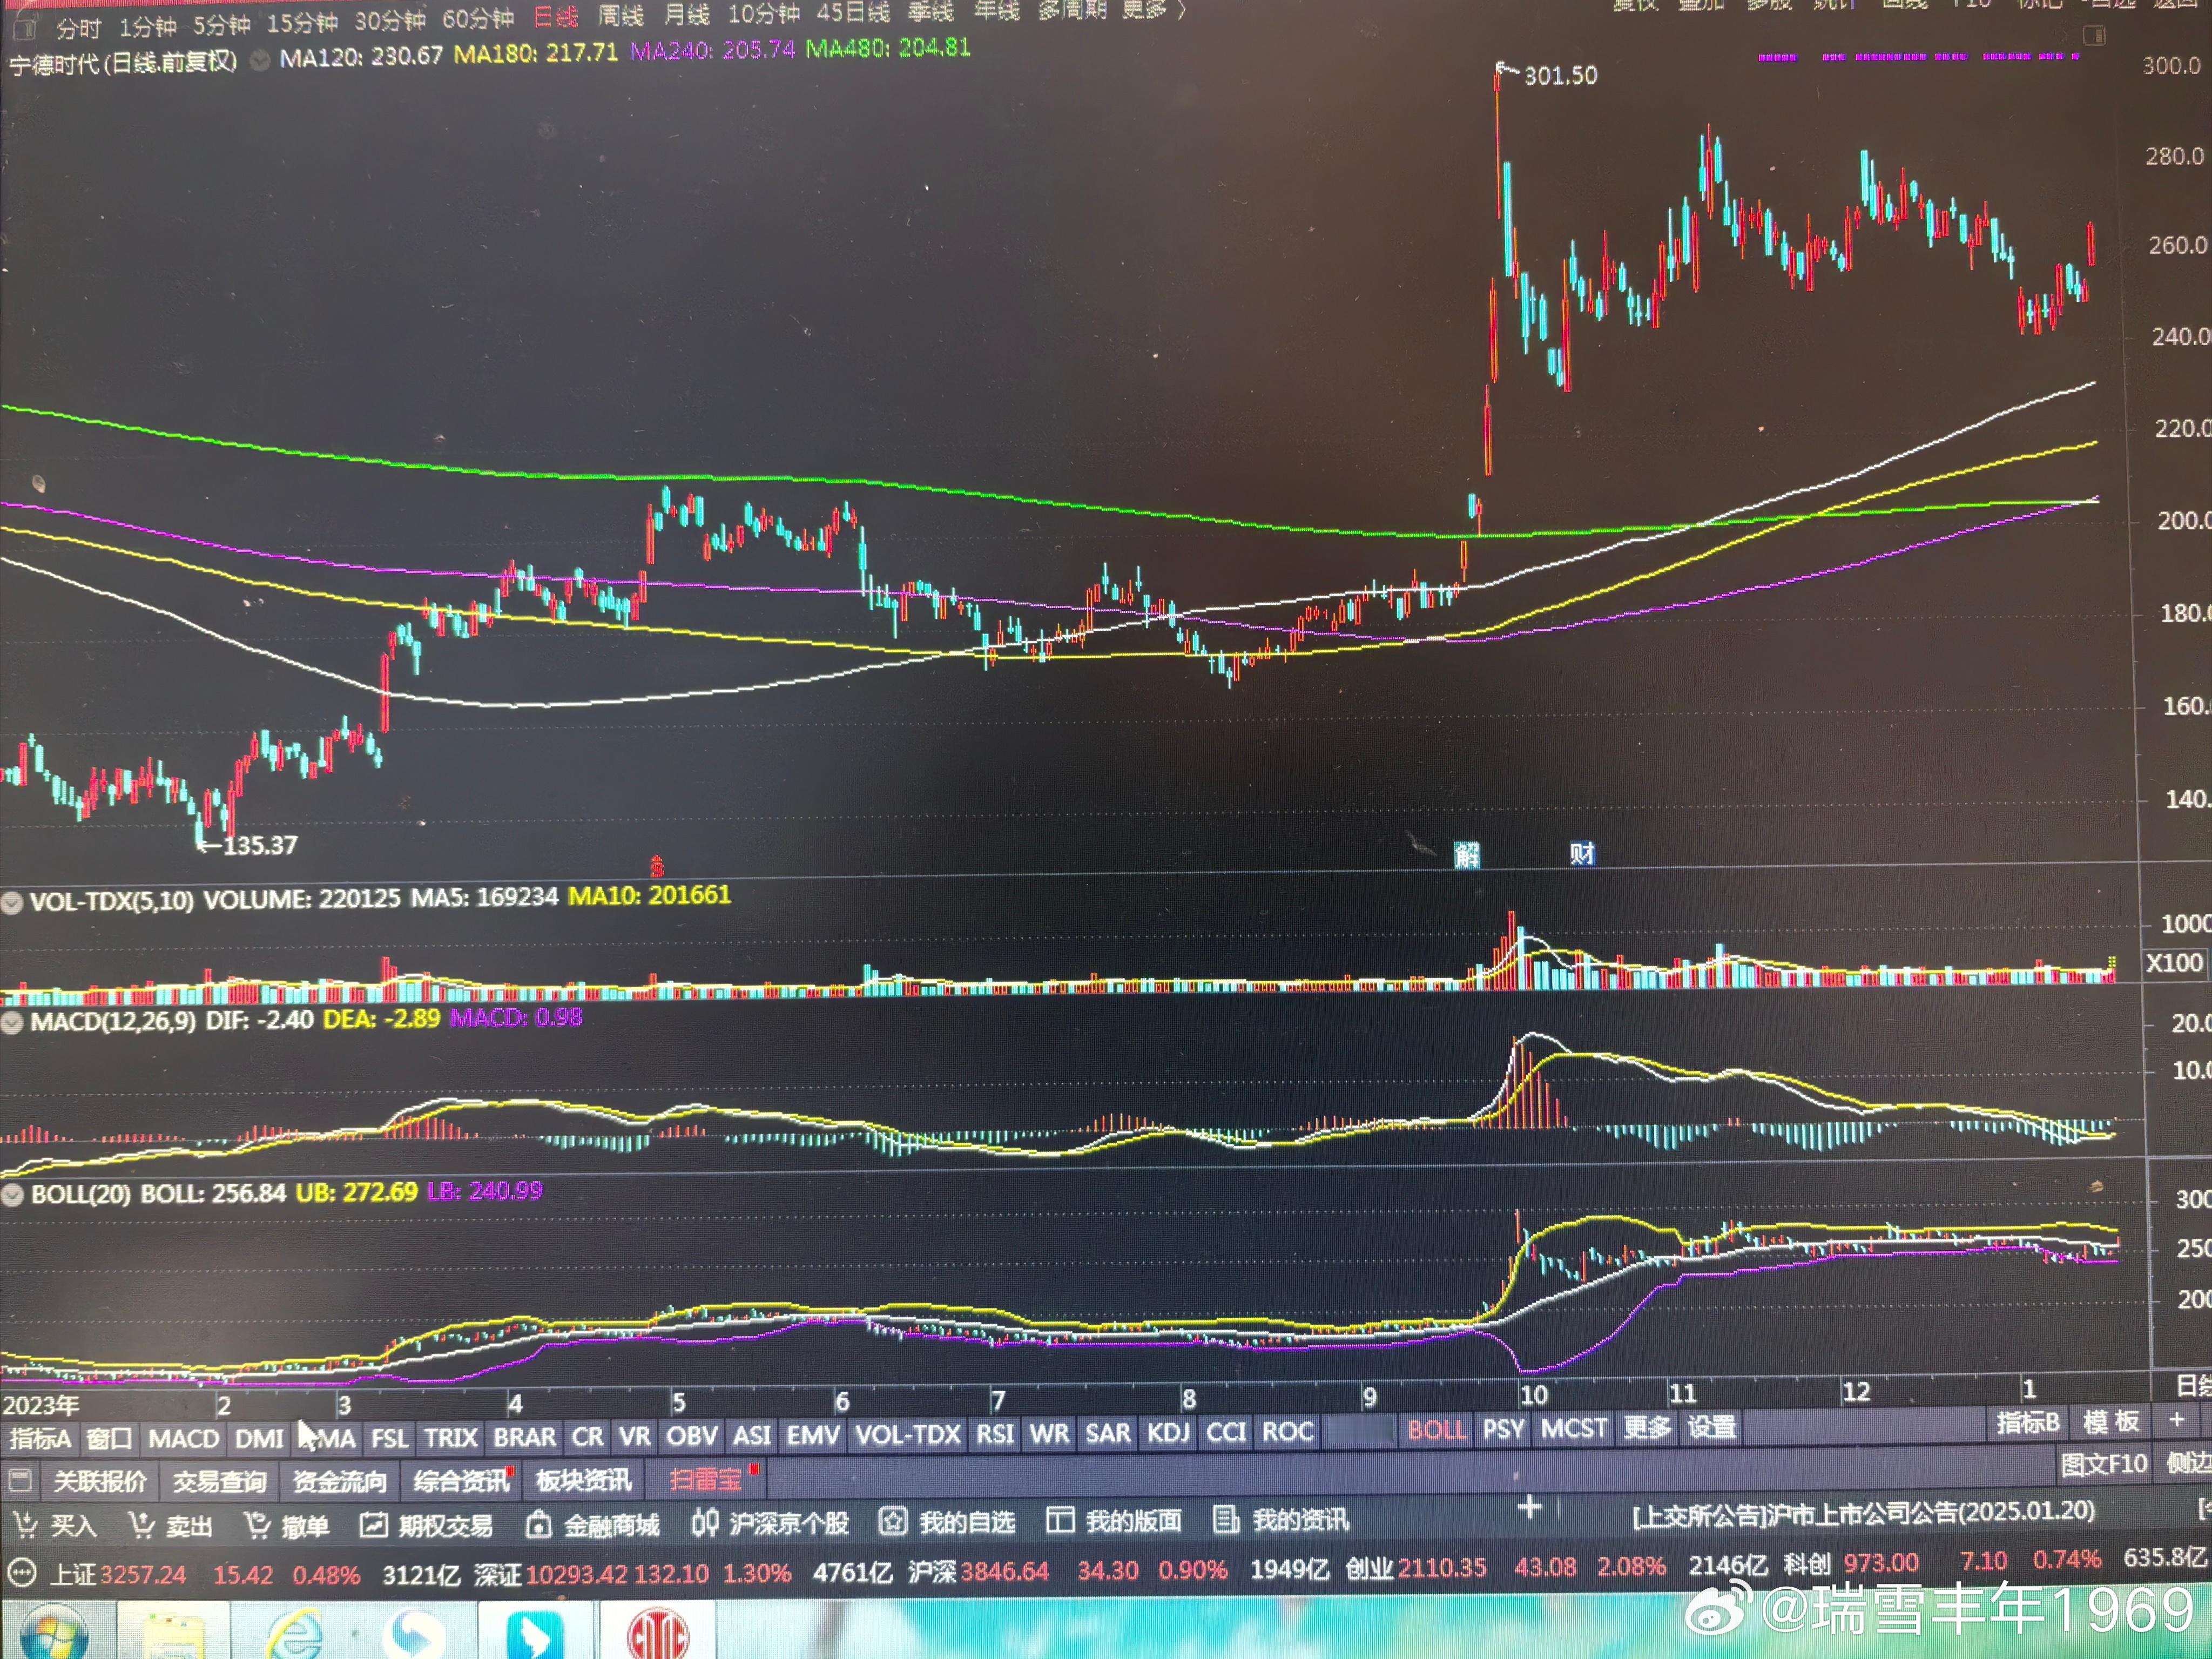This screenshot has width=2212, height=1659.
Task: Open 资金流向 fund flow
Action: point(339,1480)
